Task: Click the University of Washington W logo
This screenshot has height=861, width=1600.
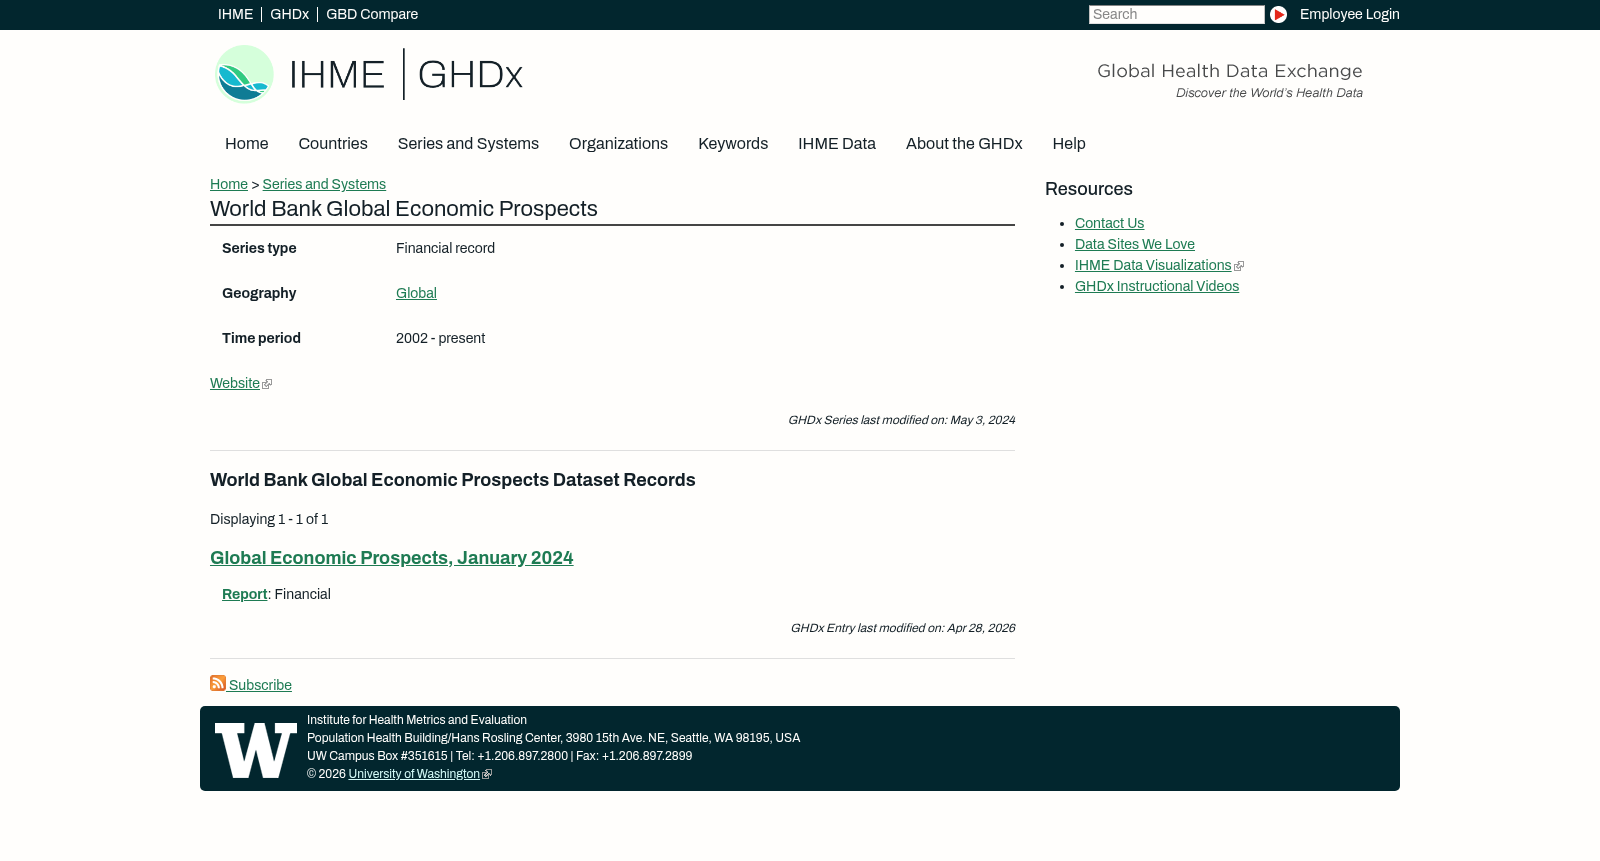Action: pyautogui.click(x=256, y=750)
